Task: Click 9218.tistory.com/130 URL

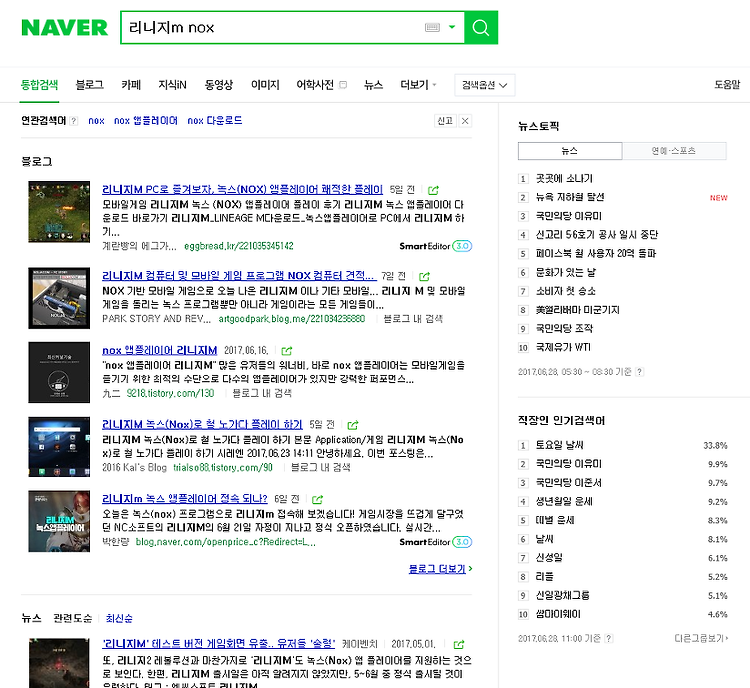Action: coord(170,393)
